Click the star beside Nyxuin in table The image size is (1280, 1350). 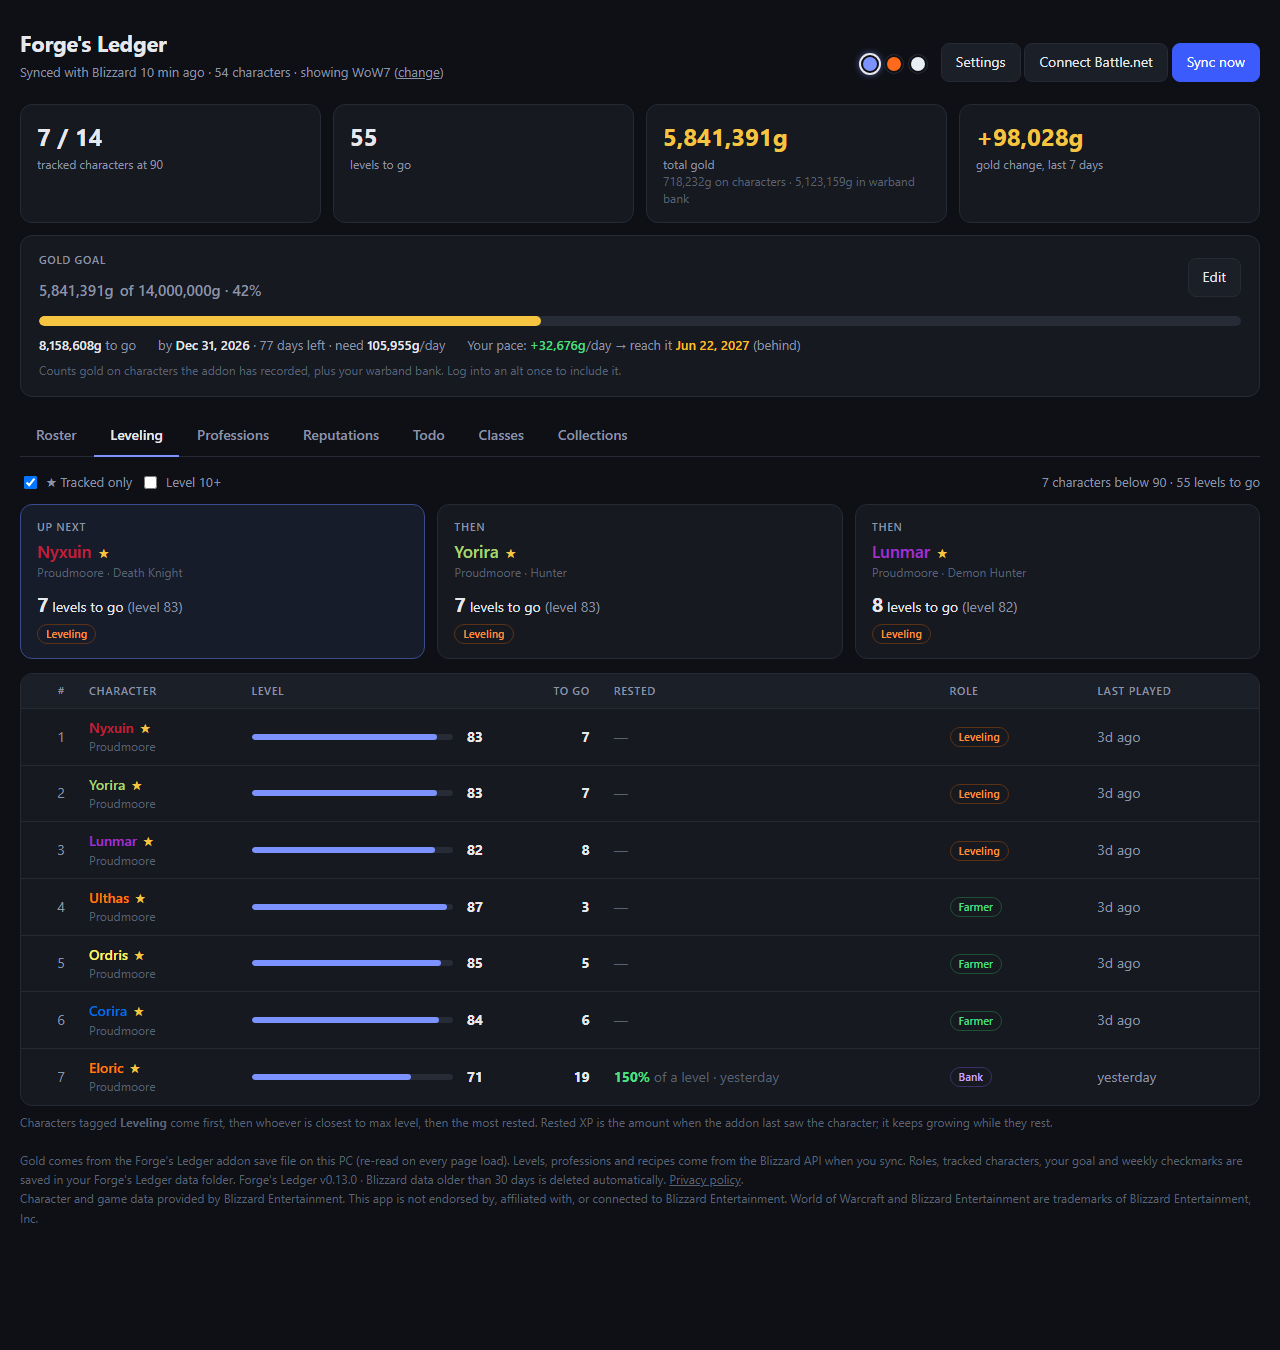(x=145, y=729)
